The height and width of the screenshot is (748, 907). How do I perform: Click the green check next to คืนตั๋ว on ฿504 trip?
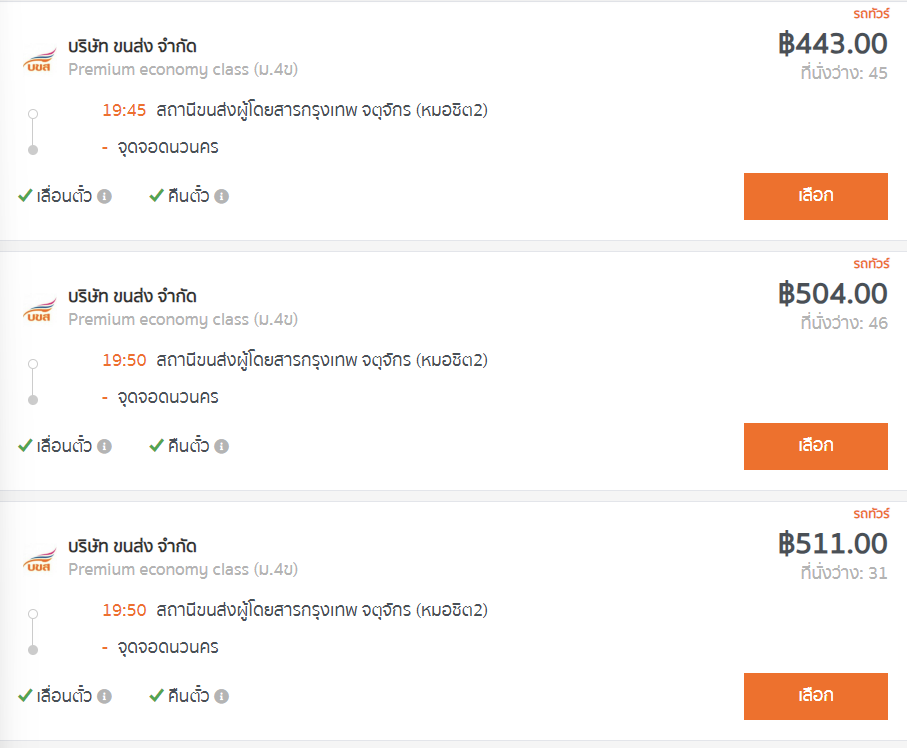click(x=156, y=445)
